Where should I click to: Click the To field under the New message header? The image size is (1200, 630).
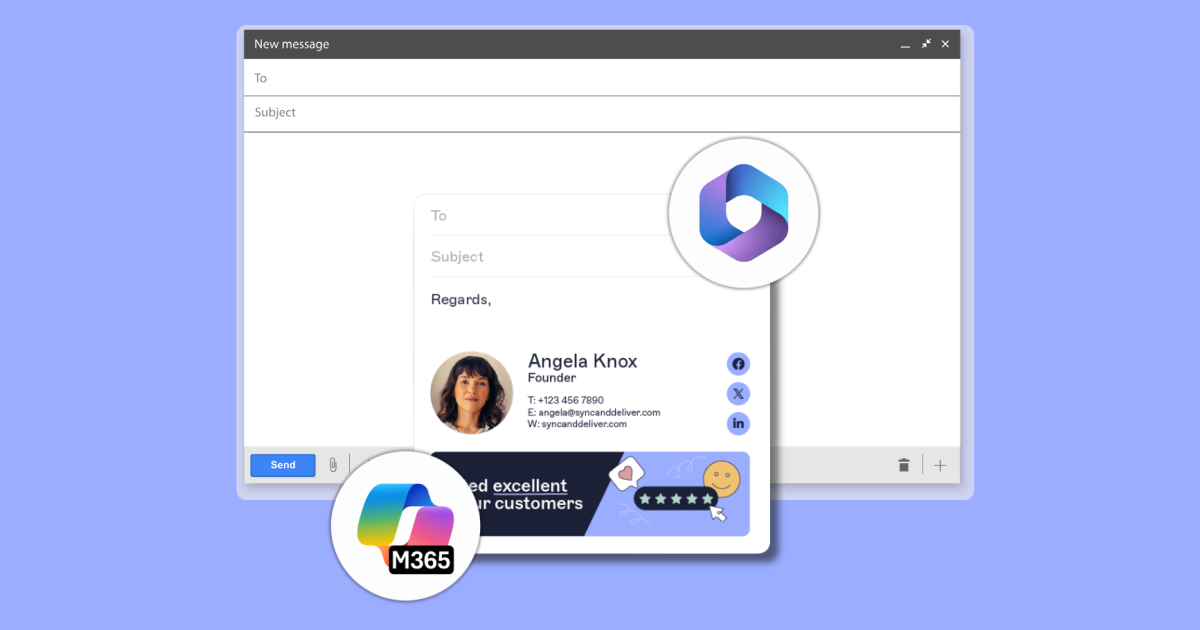(600, 78)
